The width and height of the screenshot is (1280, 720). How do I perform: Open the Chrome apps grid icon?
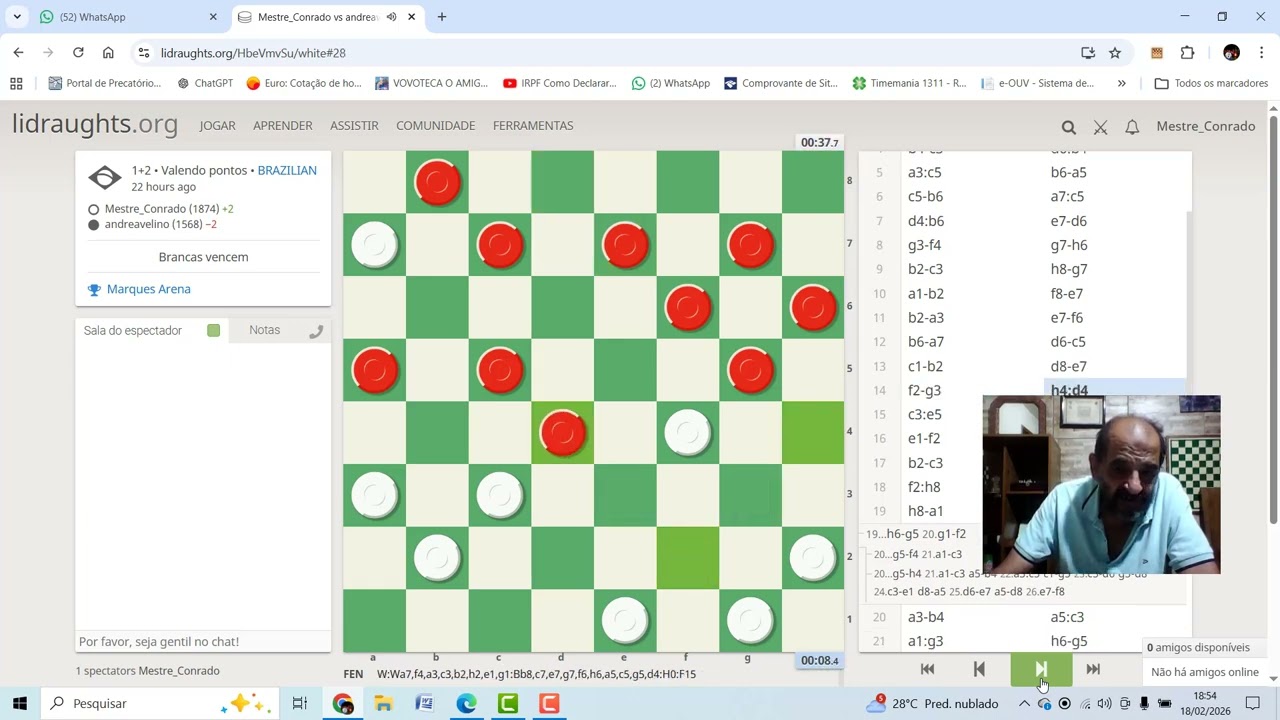coord(16,83)
